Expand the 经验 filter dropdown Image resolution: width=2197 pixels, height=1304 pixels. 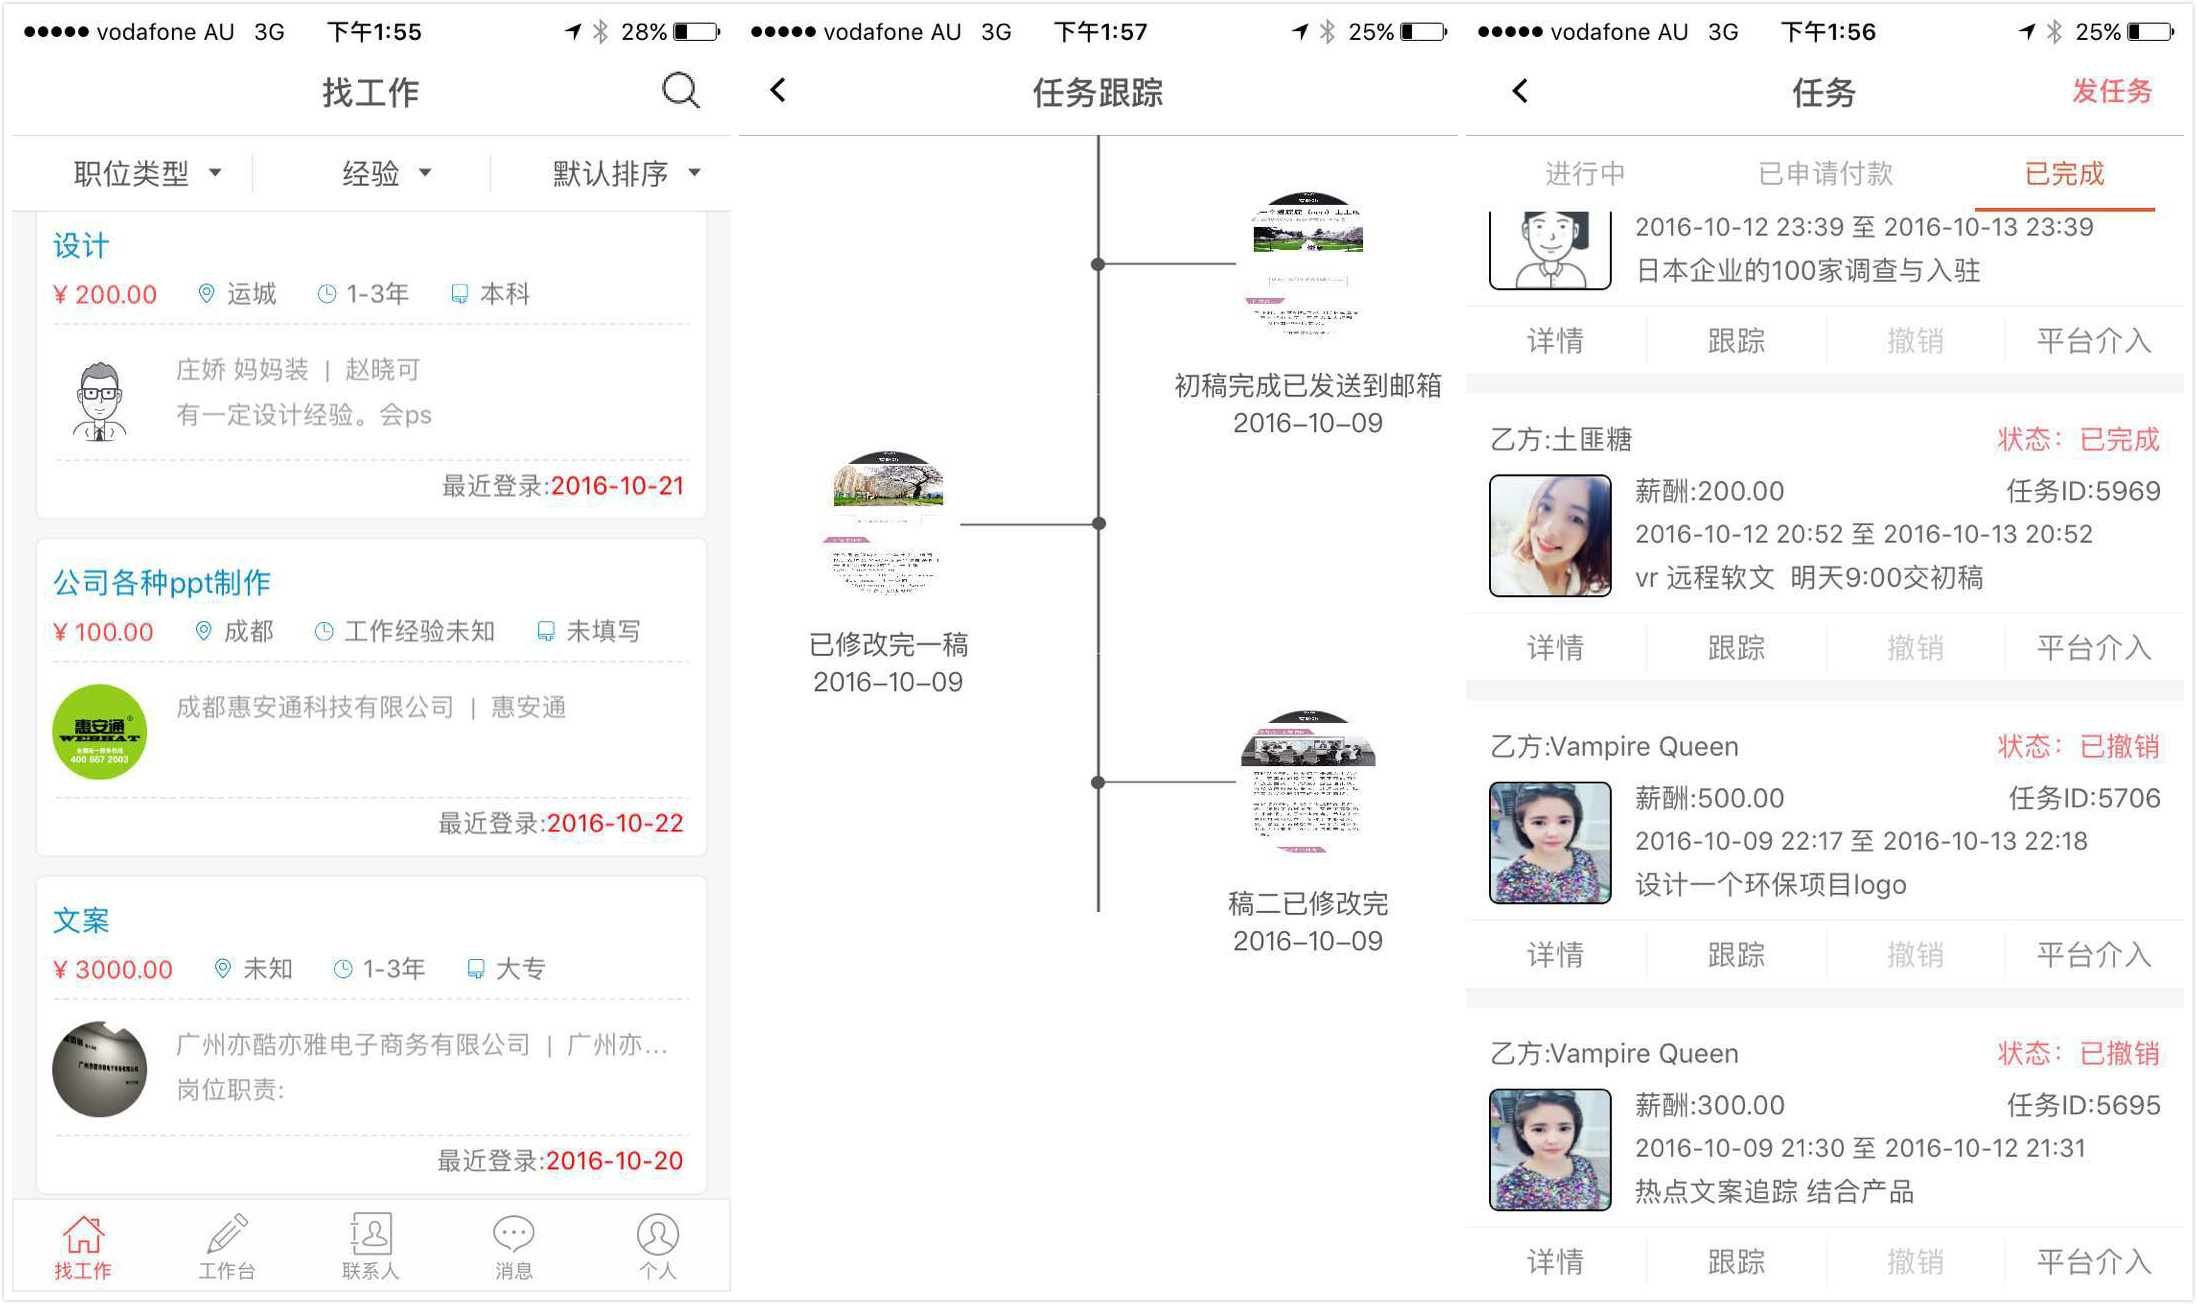pos(386,174)
